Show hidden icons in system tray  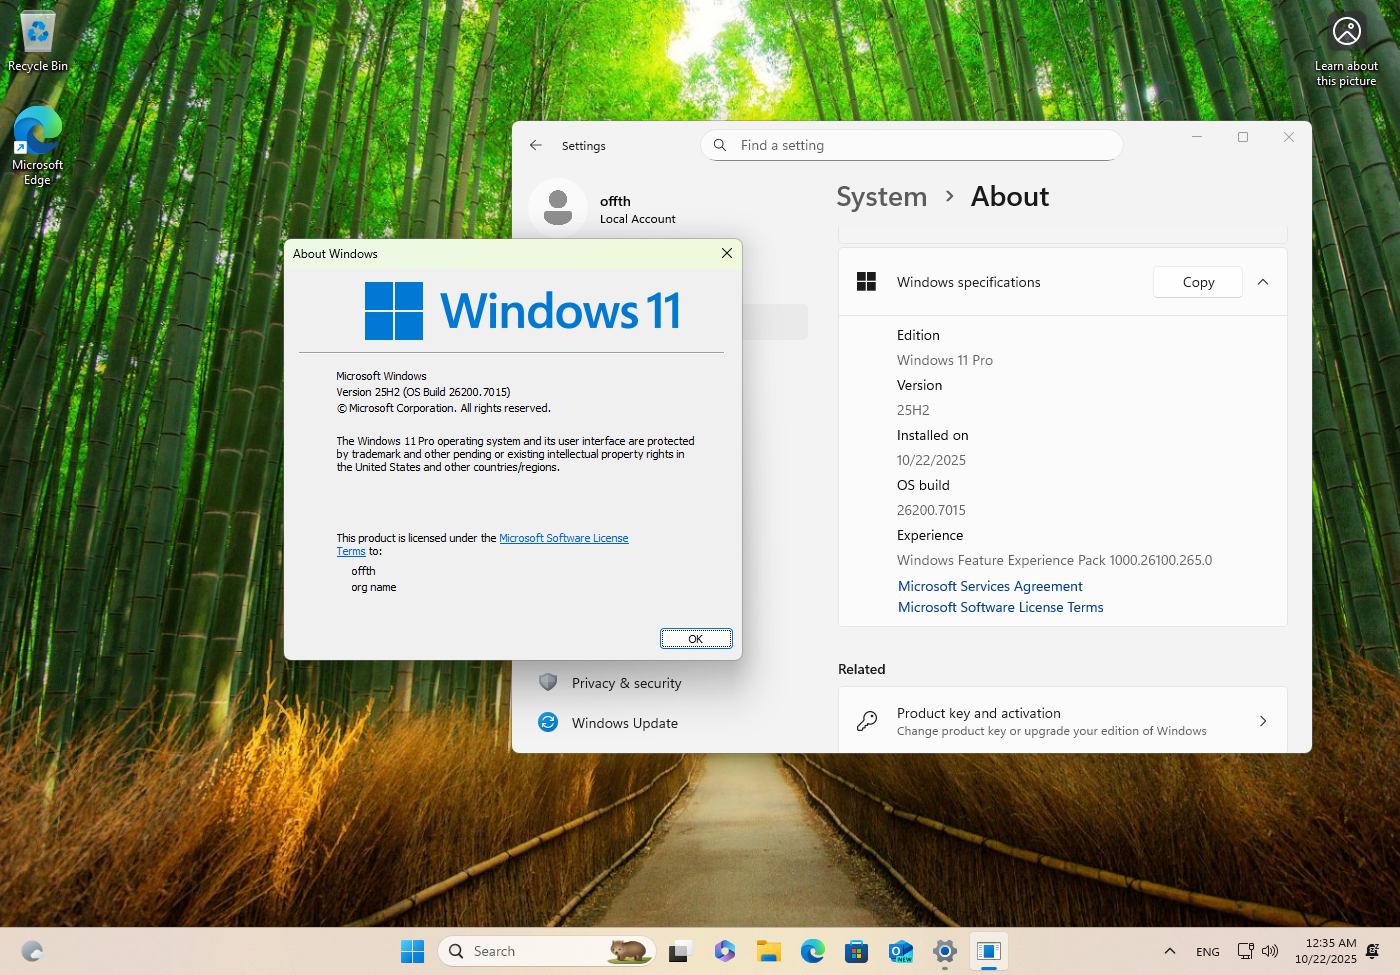click(1169, 951)
